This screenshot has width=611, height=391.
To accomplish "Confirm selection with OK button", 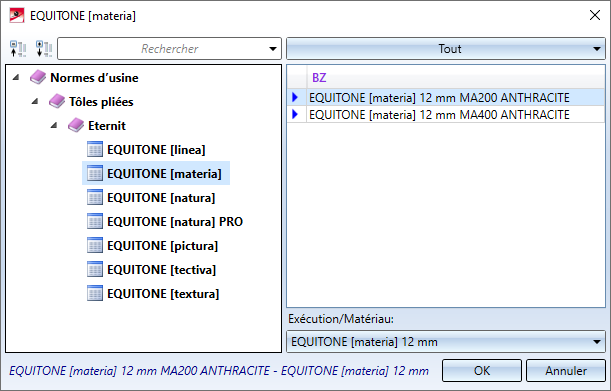I will pyautogui.click(x=482, y=370).
